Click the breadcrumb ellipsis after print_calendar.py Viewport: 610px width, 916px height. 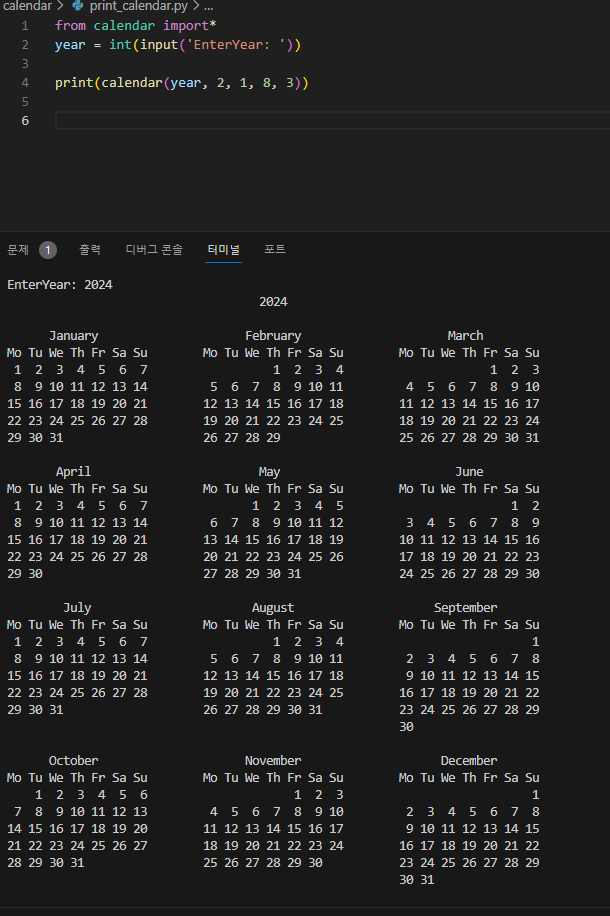coord(209,6)
